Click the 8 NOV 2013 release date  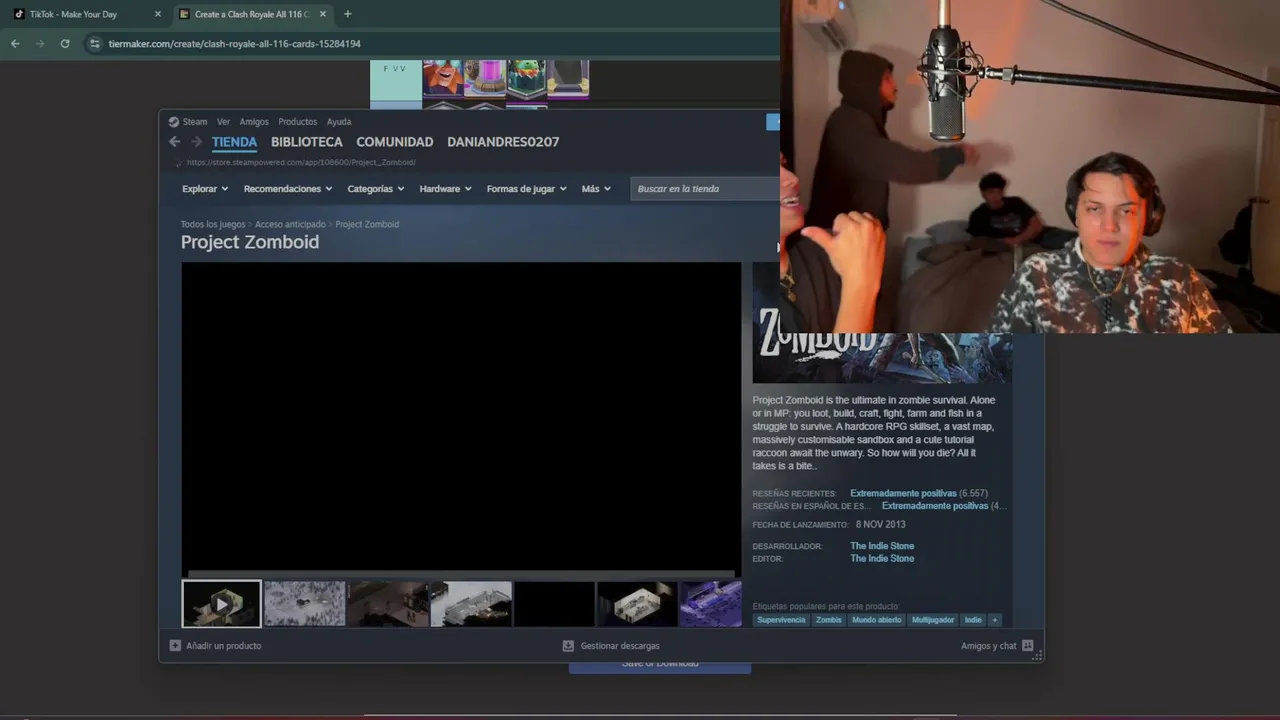pos(880,524)
